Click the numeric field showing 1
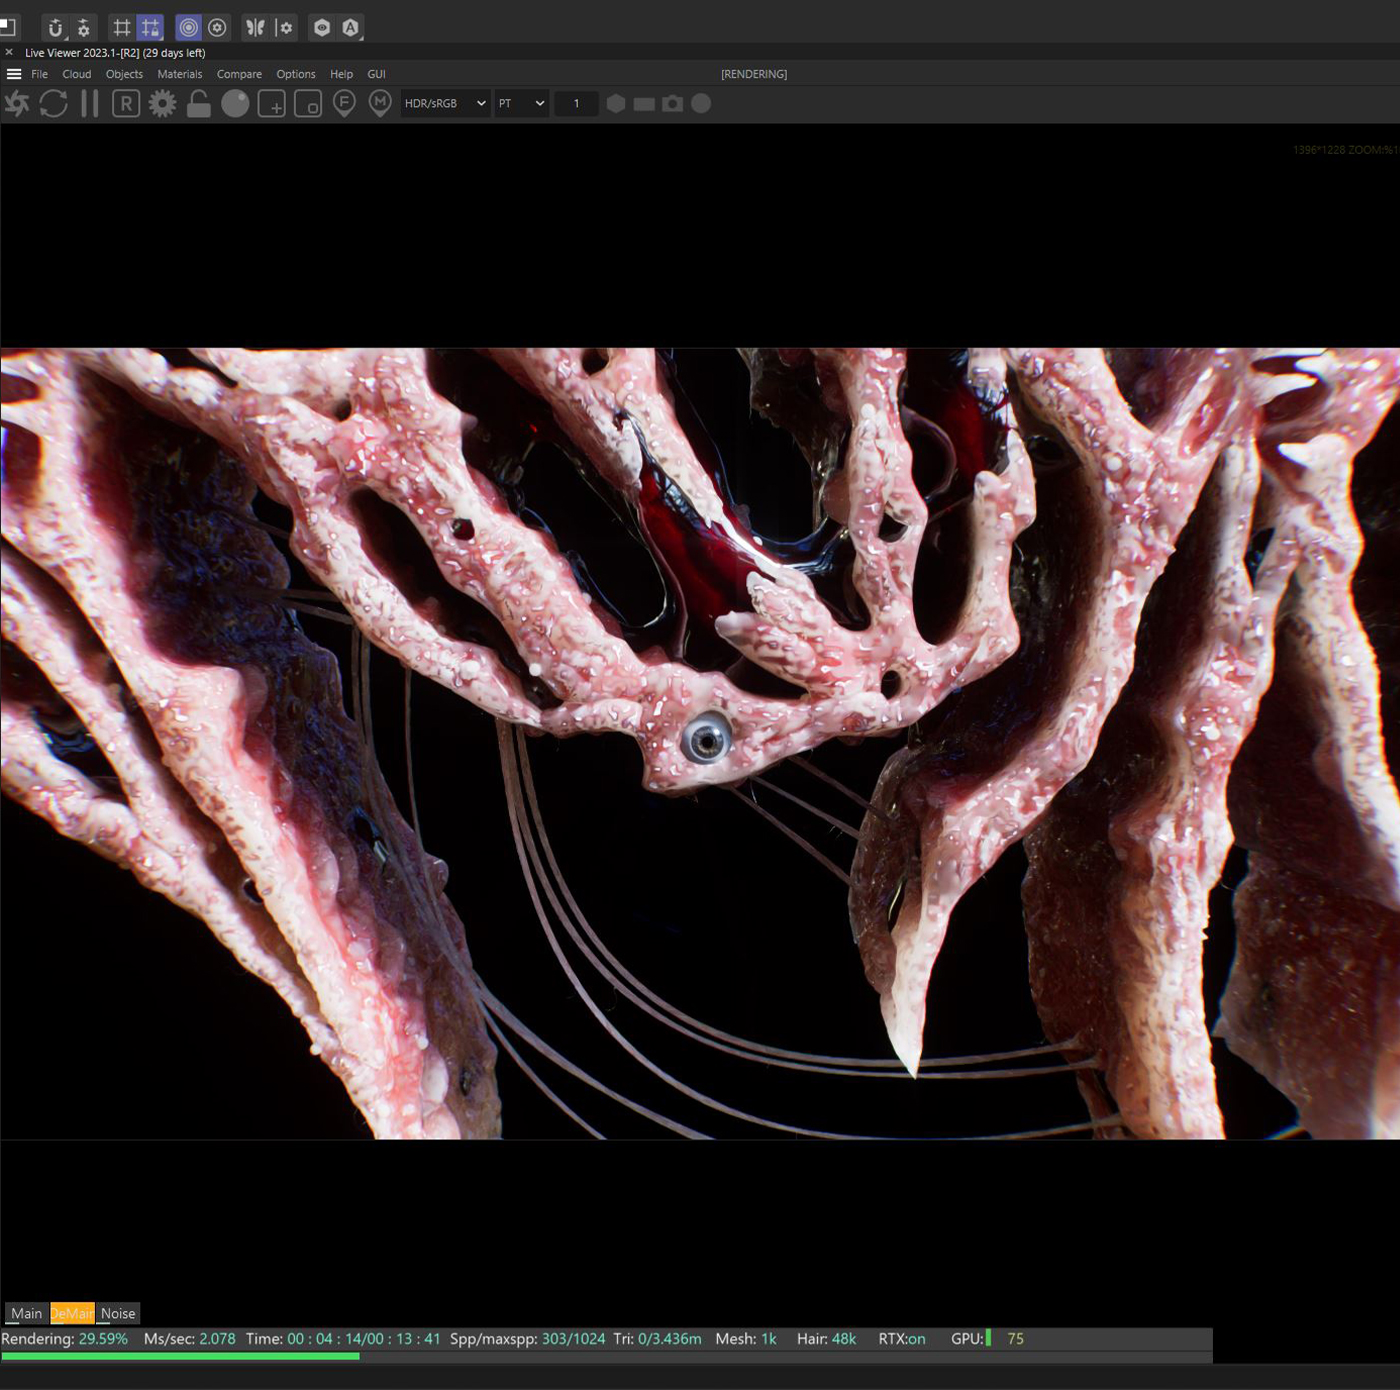Image resolution: width=1400 pixels, height=1390 pixels. pos(576,103)
